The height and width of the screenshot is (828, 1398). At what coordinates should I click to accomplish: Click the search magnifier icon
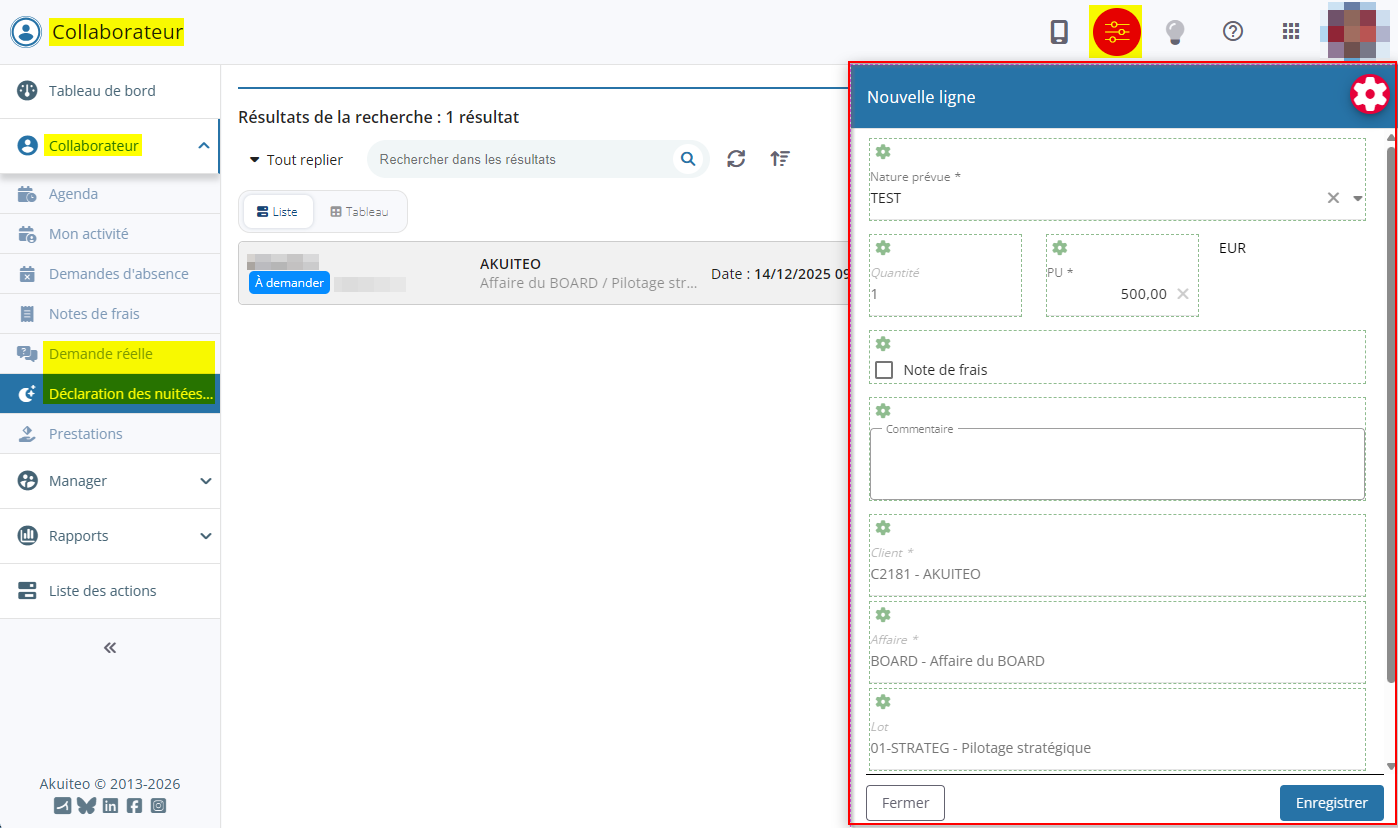pyautogui.click(x=687, y=159)
